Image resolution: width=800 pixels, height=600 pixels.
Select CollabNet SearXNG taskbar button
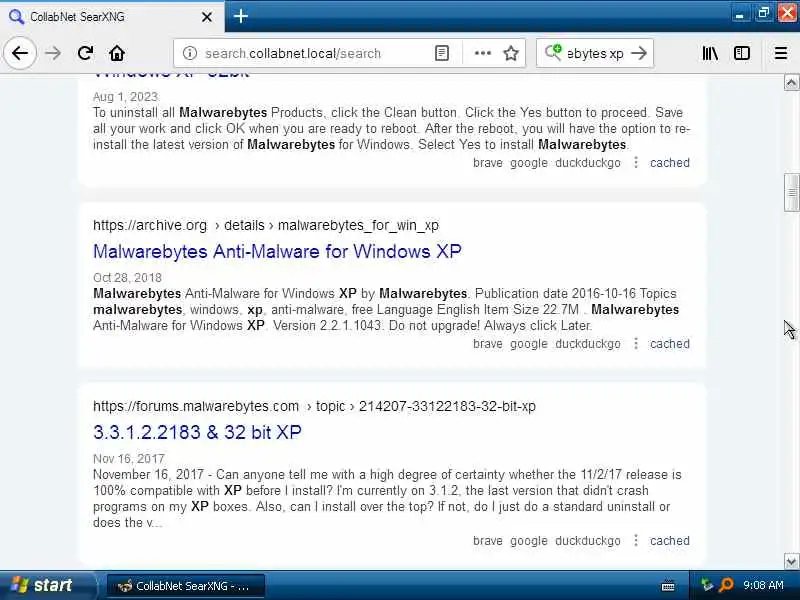point(186,586)
